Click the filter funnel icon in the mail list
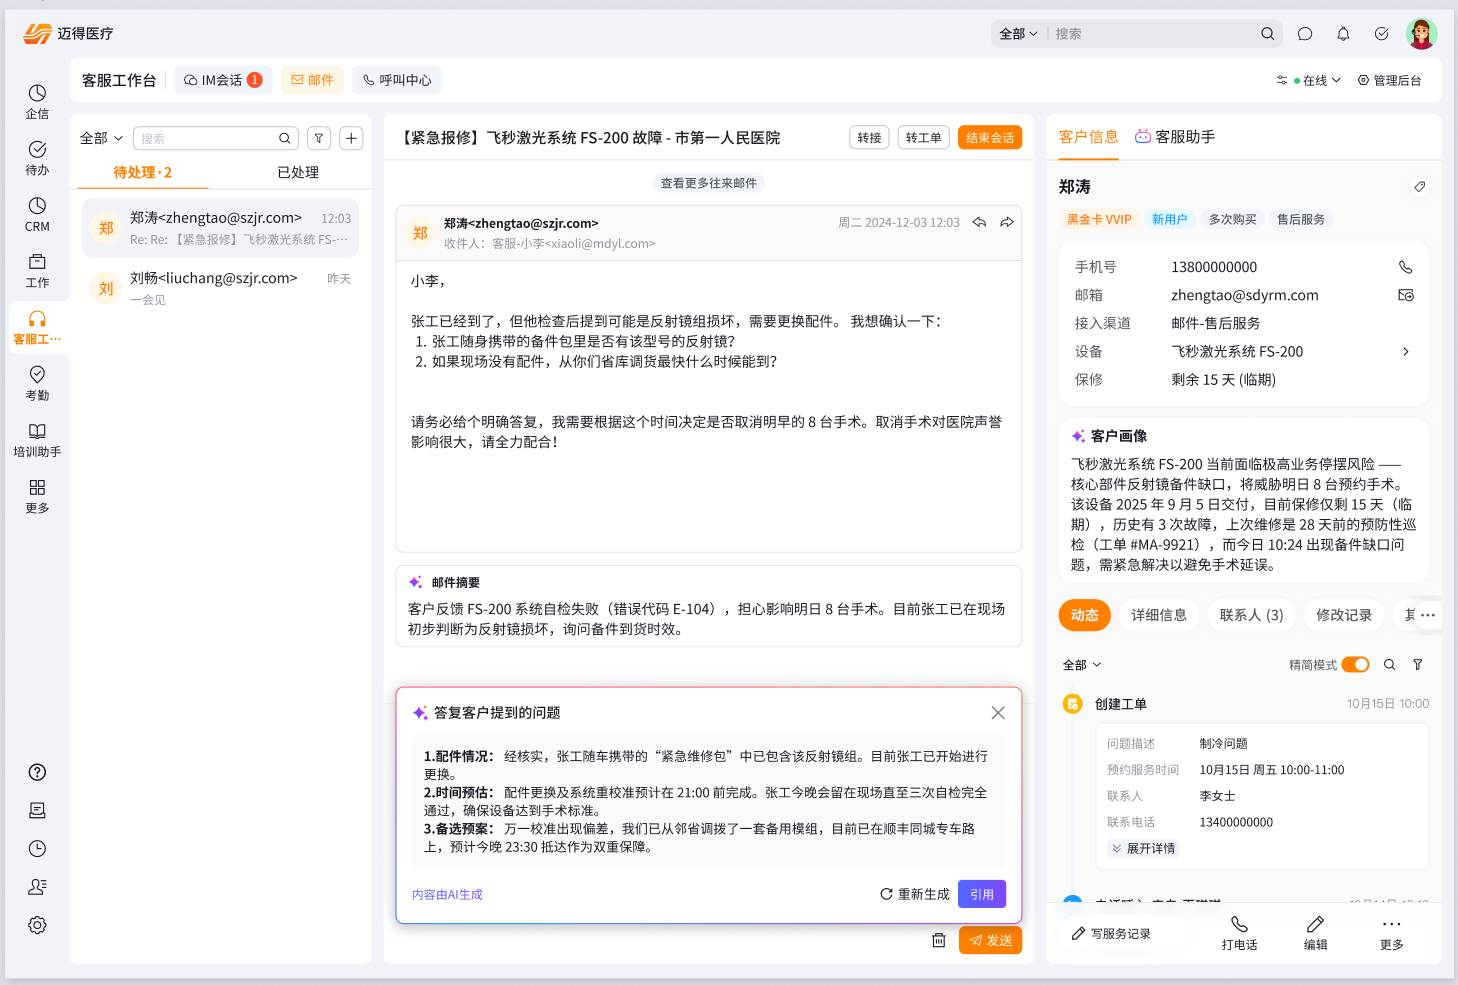 point(319,139)
